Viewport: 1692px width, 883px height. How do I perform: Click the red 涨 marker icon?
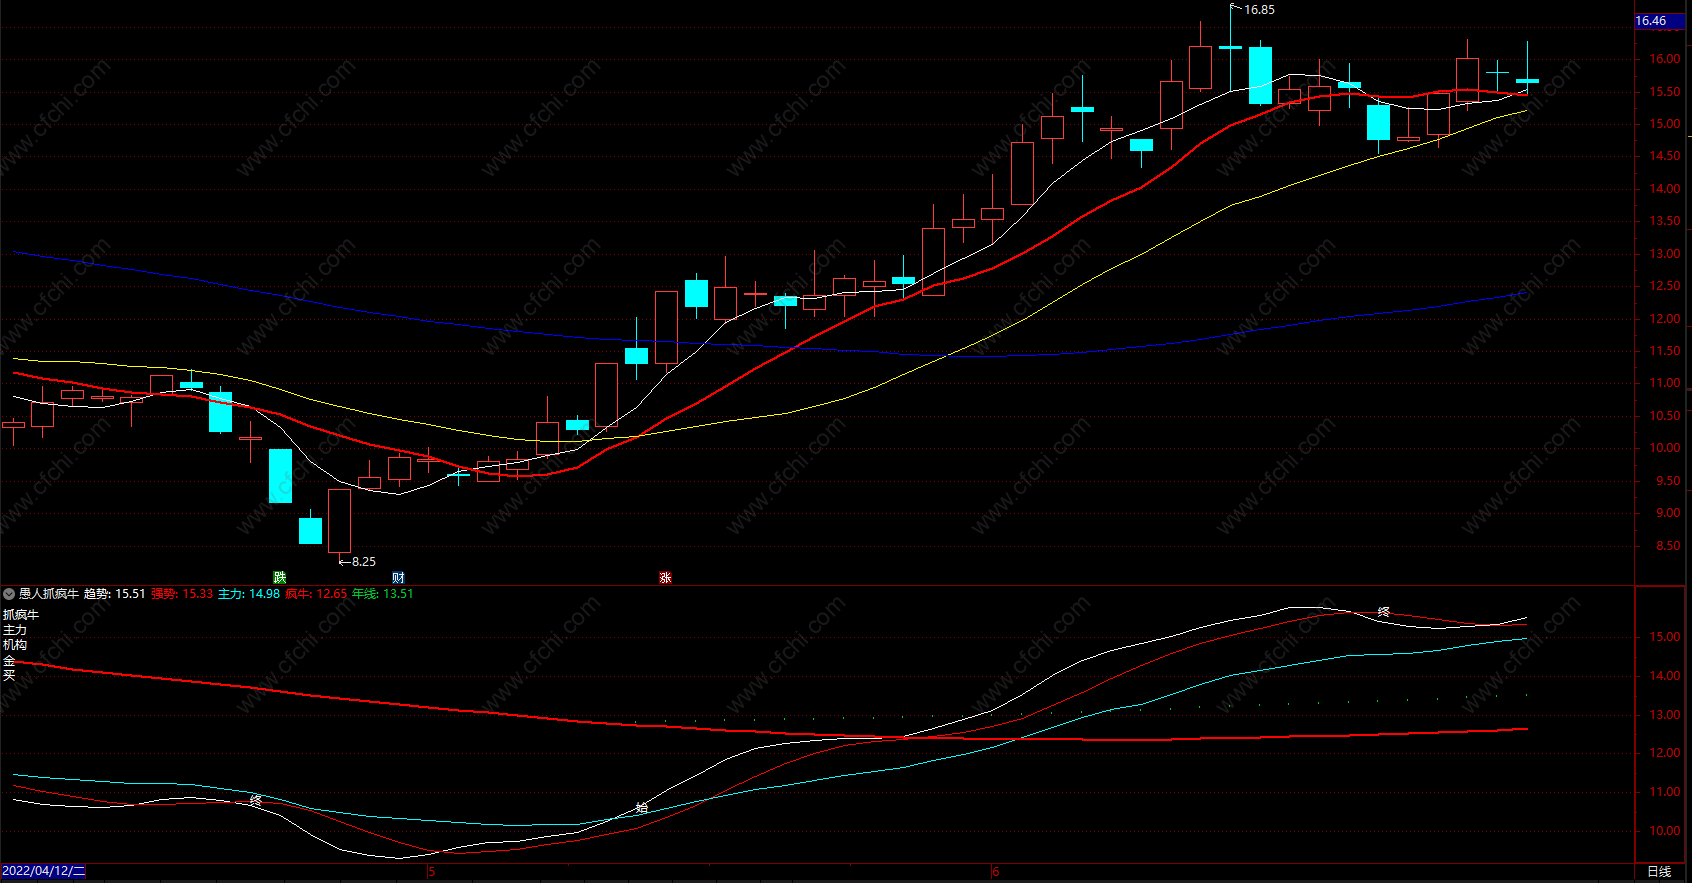point(665,577)
